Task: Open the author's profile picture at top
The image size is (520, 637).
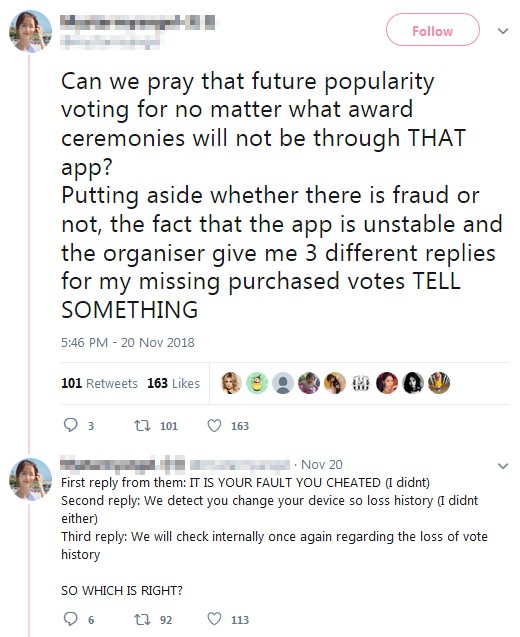Action: click(x=30, y=31)
